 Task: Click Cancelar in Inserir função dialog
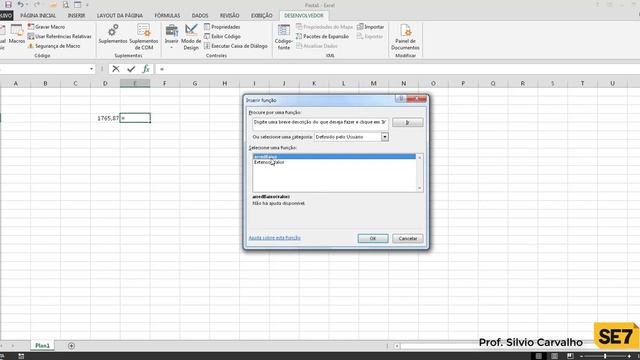(x=407, y=238)
